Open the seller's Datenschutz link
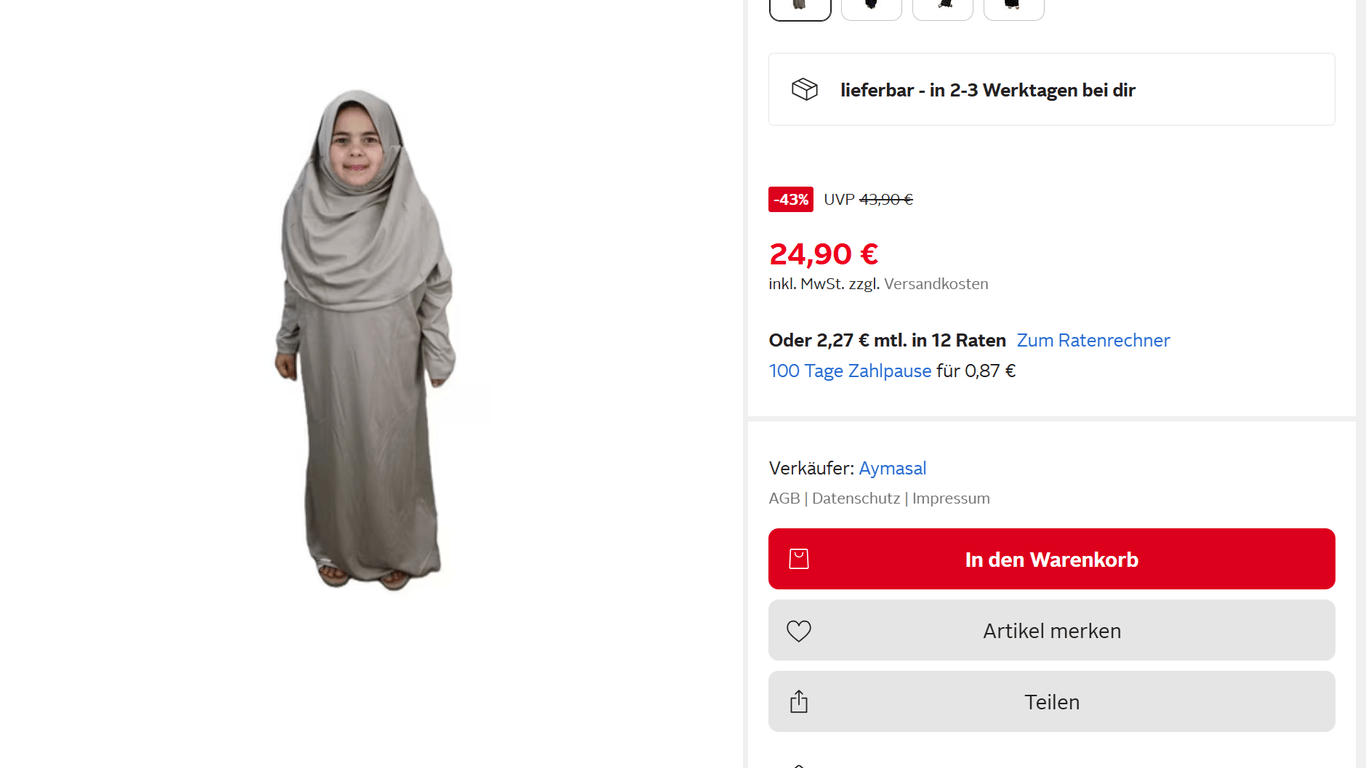This screenshot has height=768, width=1366. 856,498
